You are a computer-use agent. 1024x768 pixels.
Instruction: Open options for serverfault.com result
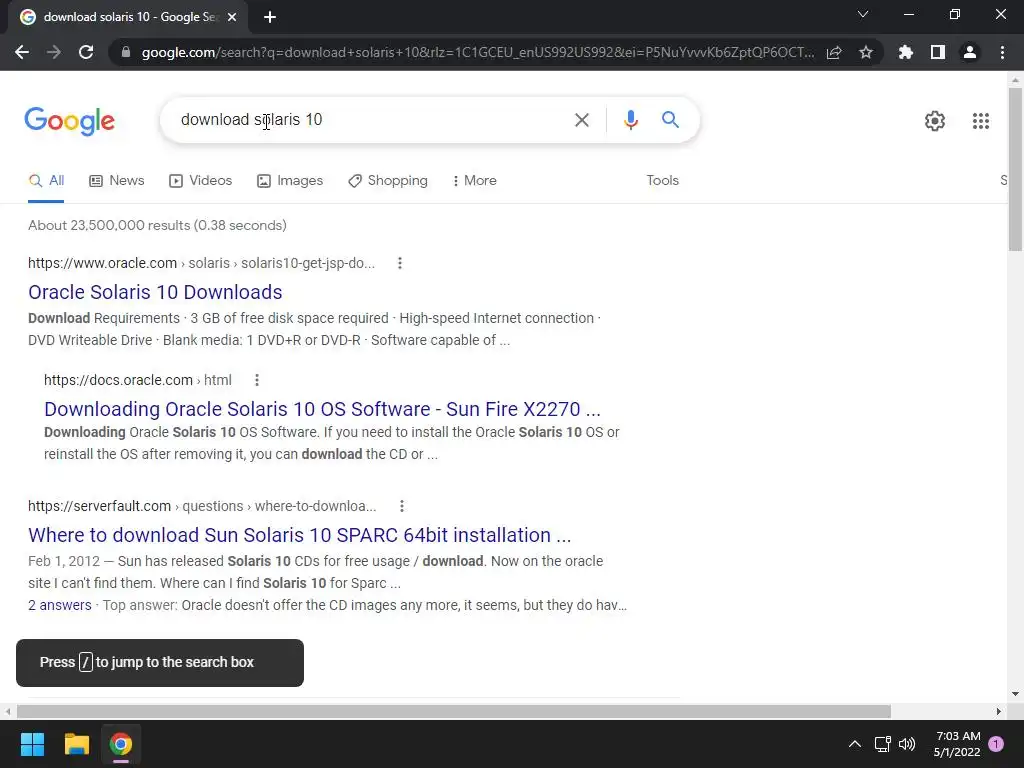pyautogui.click(x=402, y=506)
